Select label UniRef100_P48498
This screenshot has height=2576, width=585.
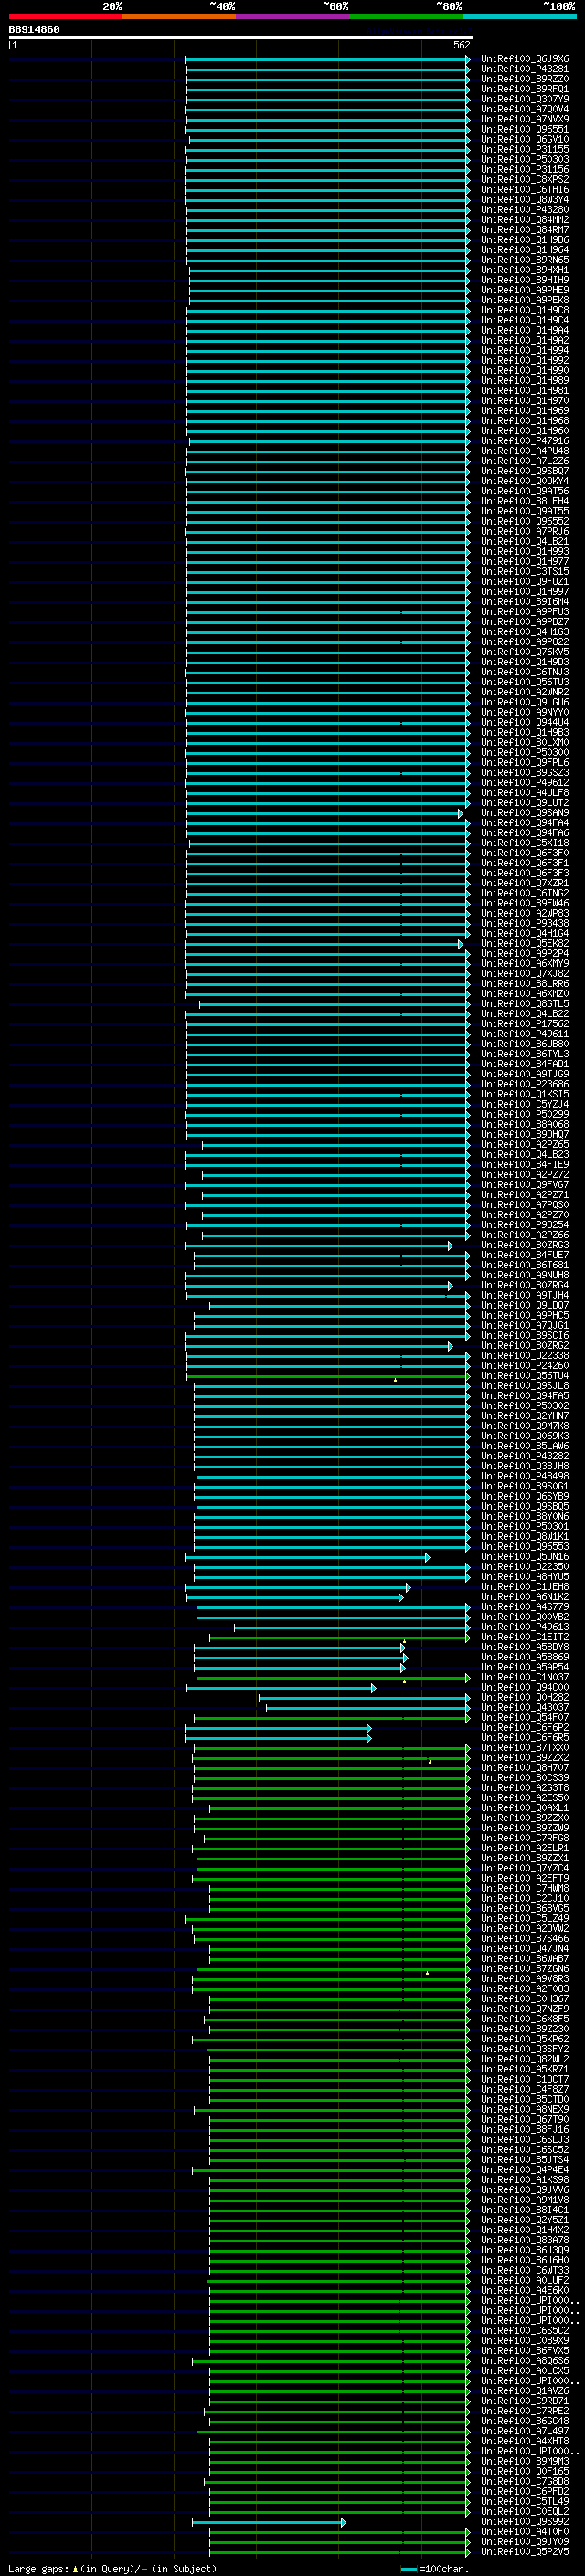click(x=525, y=1476)
